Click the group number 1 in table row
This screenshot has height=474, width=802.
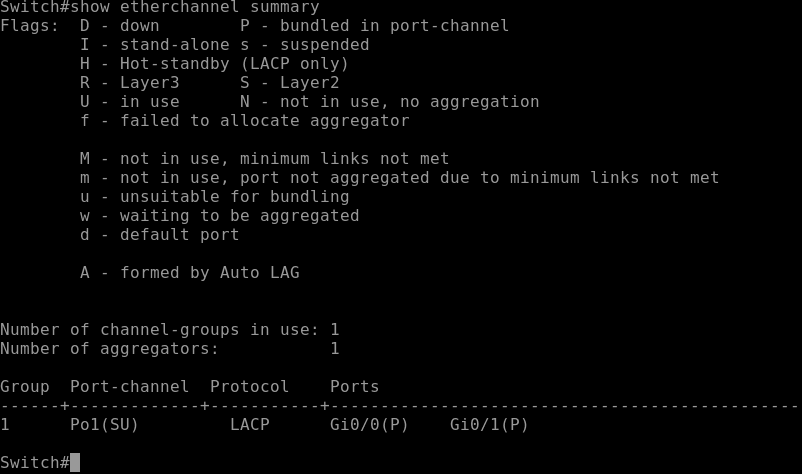click(x=5, y=424)
